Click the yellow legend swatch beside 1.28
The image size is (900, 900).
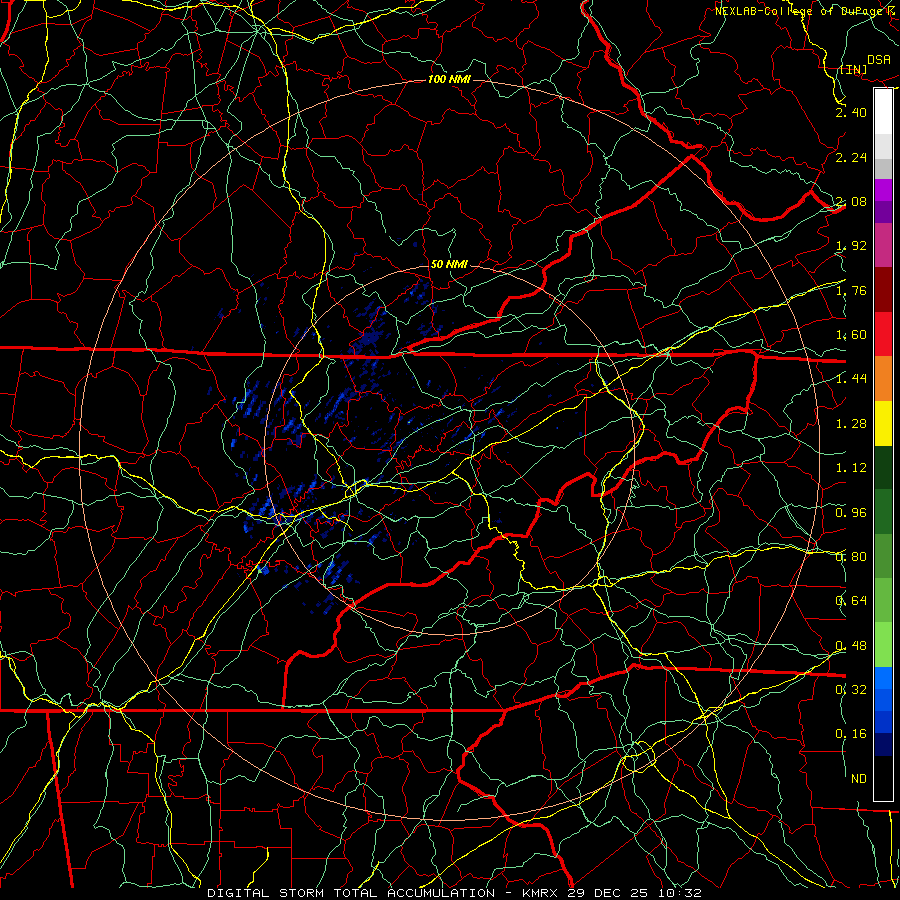pos(883,423)
